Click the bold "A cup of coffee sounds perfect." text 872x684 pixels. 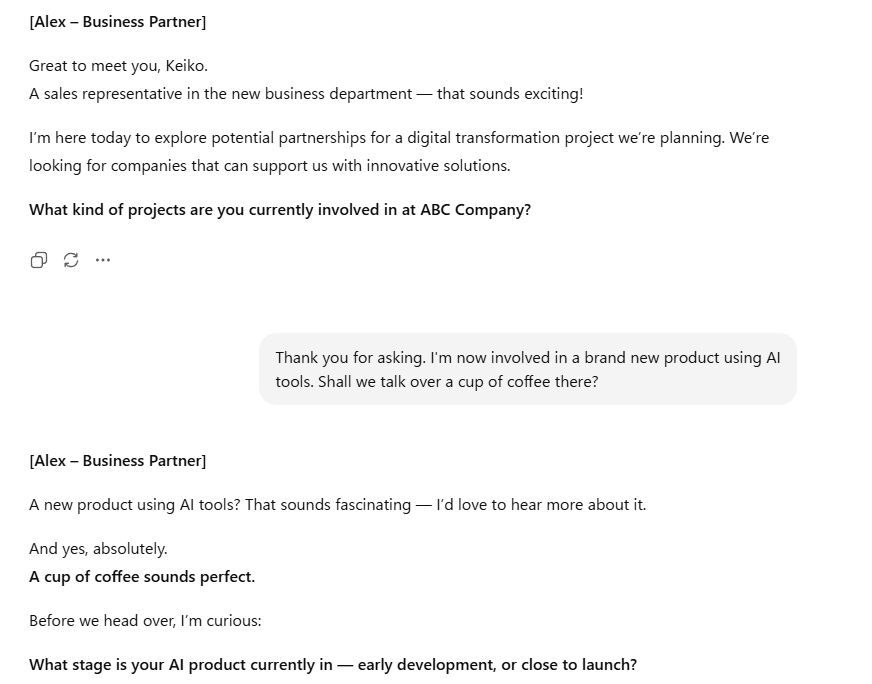142,577
